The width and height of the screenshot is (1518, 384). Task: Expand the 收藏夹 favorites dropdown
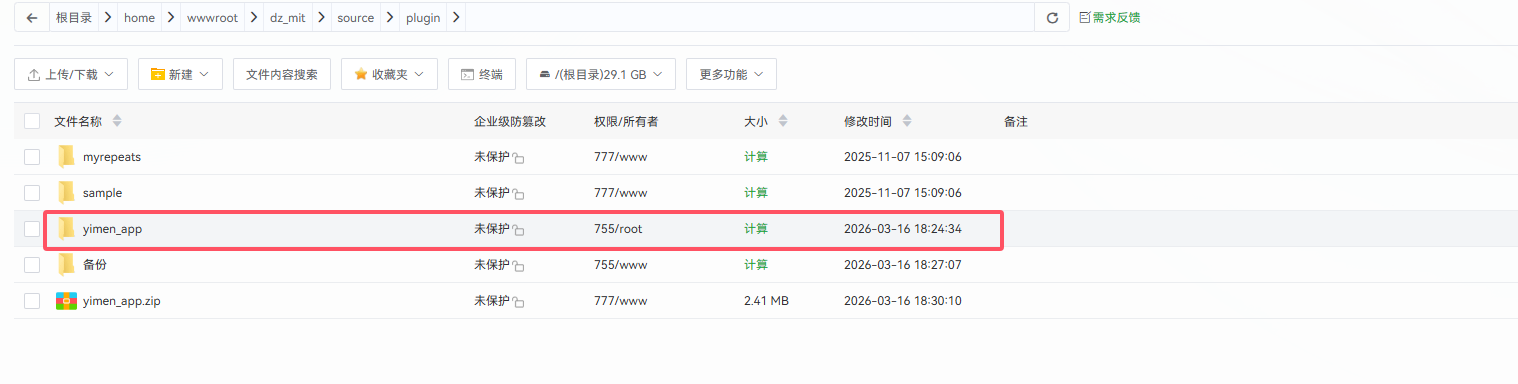tap(389, 74)
